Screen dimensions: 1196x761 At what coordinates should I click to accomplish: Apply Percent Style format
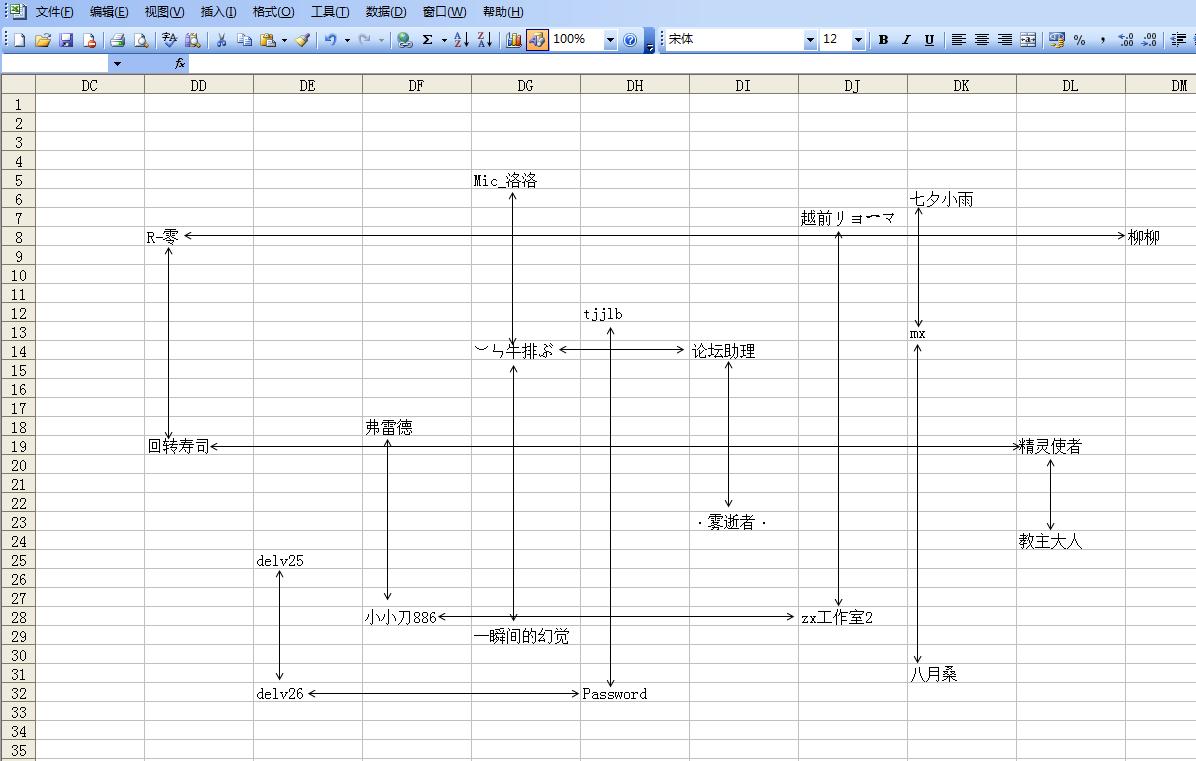click(1079, 40)
